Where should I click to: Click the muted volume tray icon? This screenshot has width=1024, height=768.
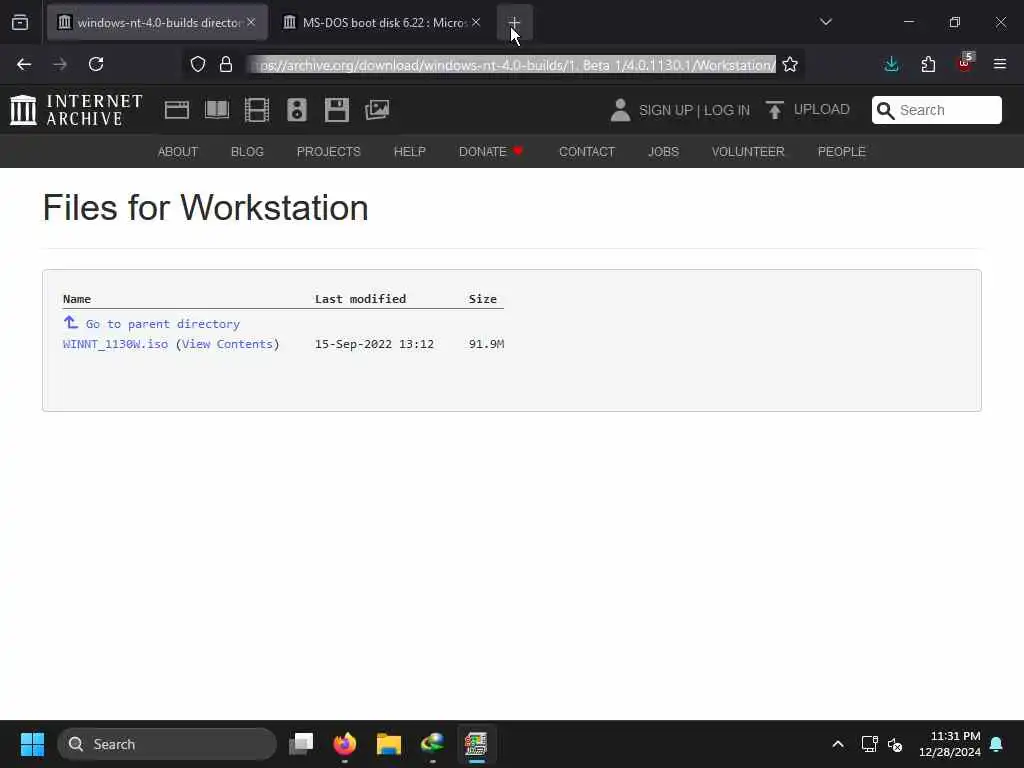coord(895,744)
